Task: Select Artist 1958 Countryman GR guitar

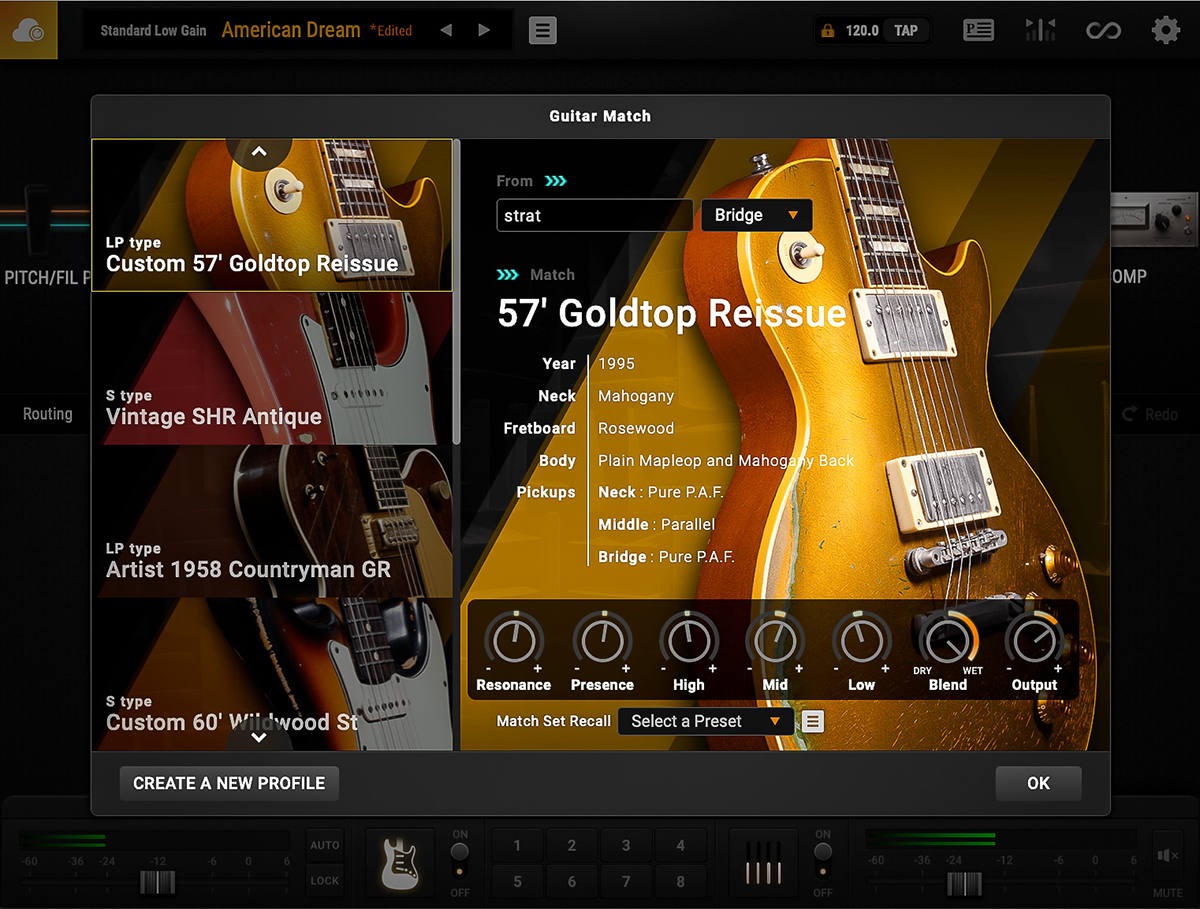Action: coord(272,521)
